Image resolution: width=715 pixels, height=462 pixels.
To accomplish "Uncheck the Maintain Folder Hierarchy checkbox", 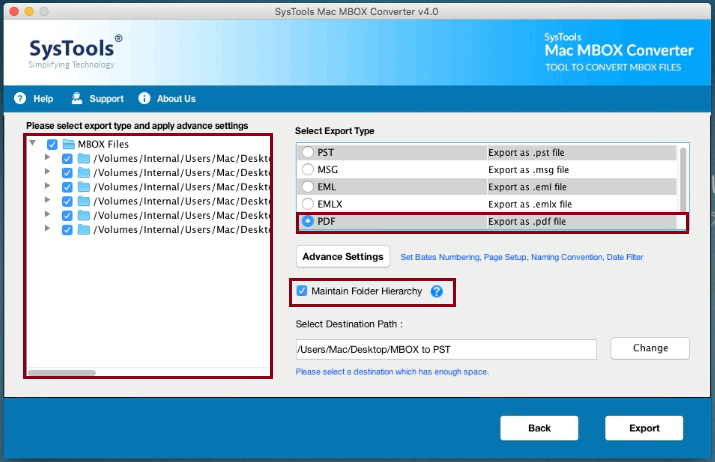I will (x=302, y=291).
